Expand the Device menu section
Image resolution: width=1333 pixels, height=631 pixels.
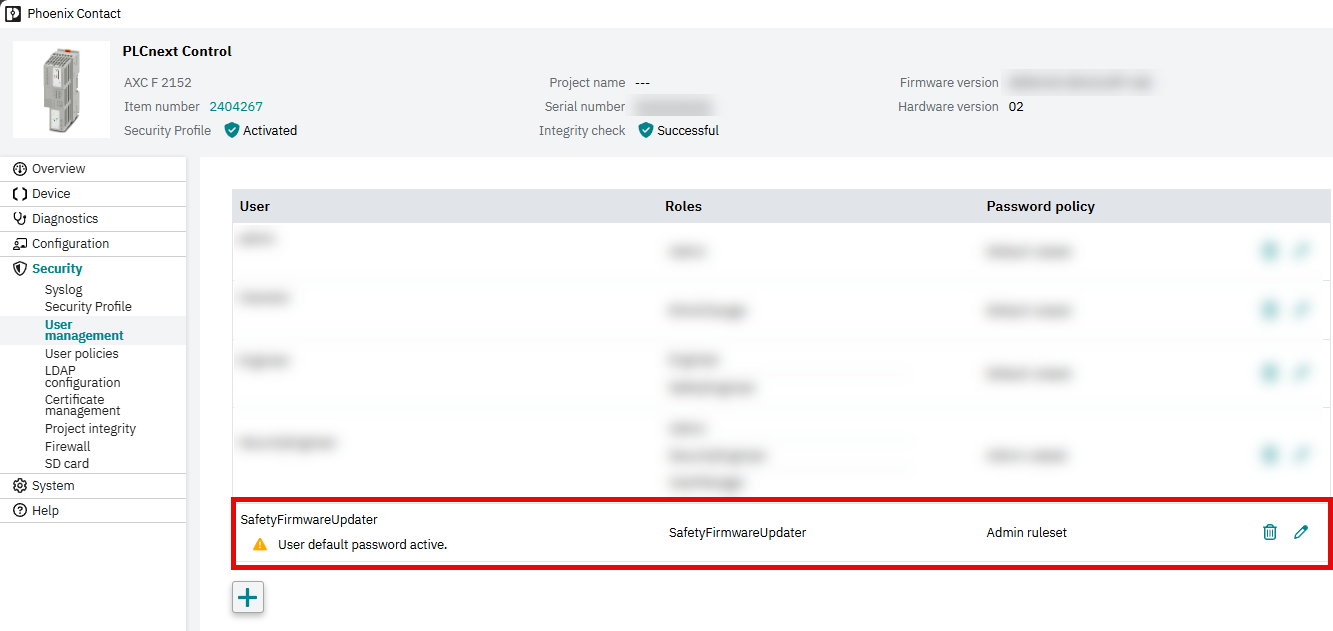[93, 194]
